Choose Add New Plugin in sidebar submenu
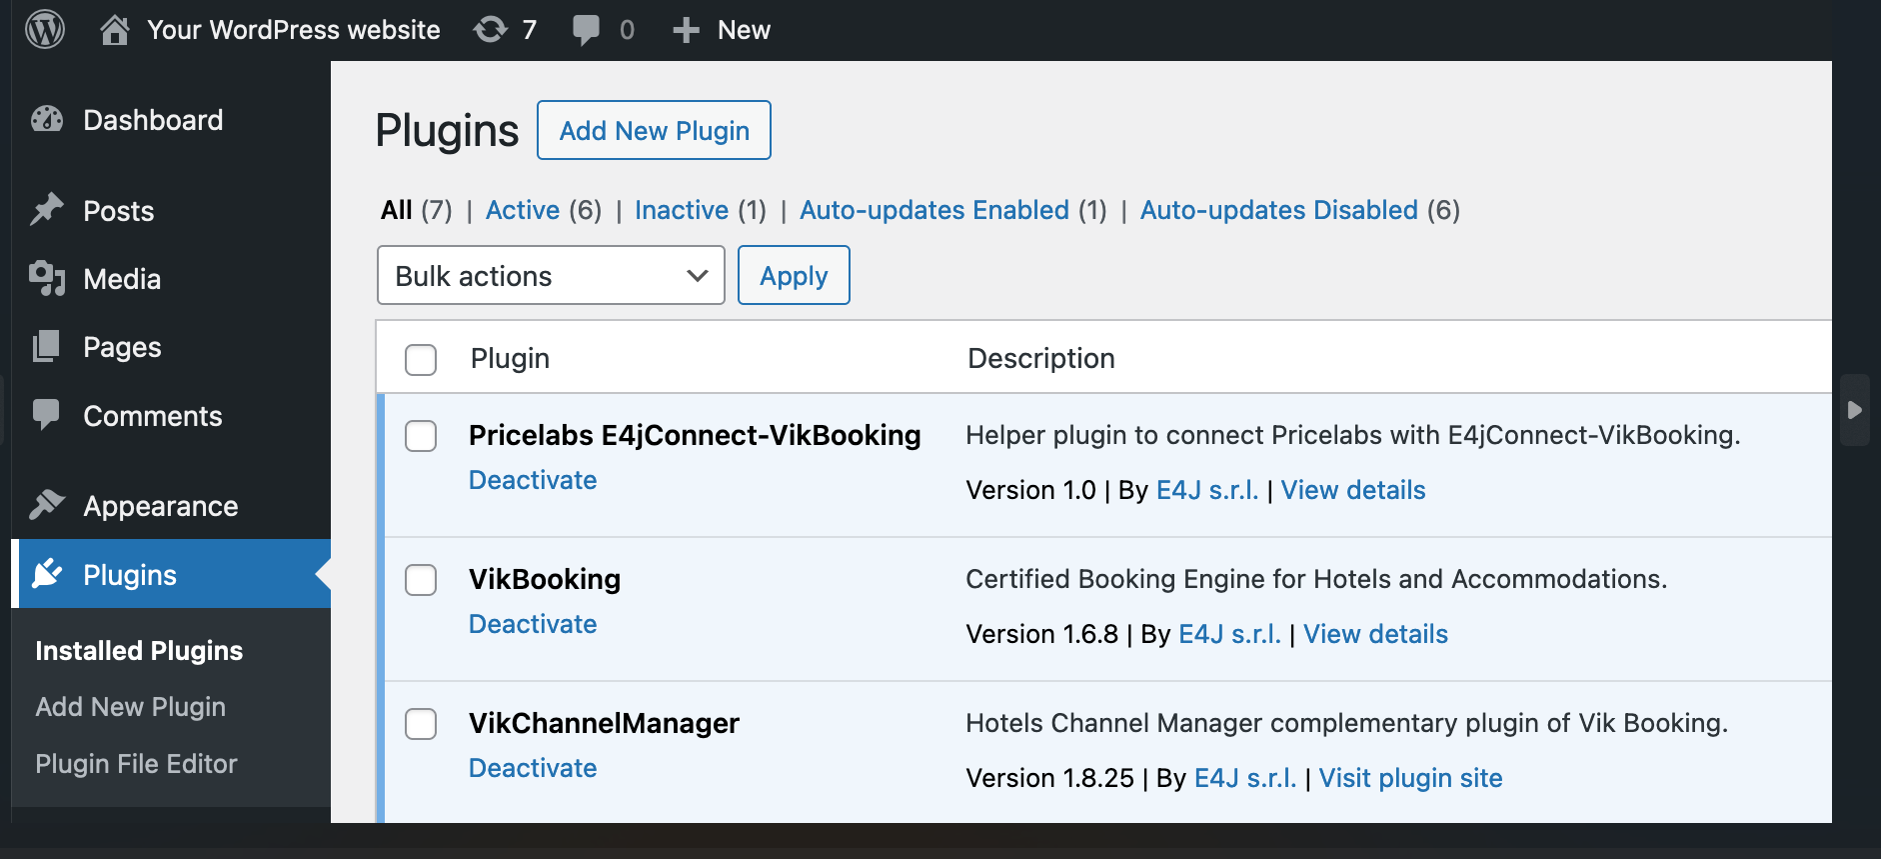Screen dimensions: 1881x859 [131, 707]
